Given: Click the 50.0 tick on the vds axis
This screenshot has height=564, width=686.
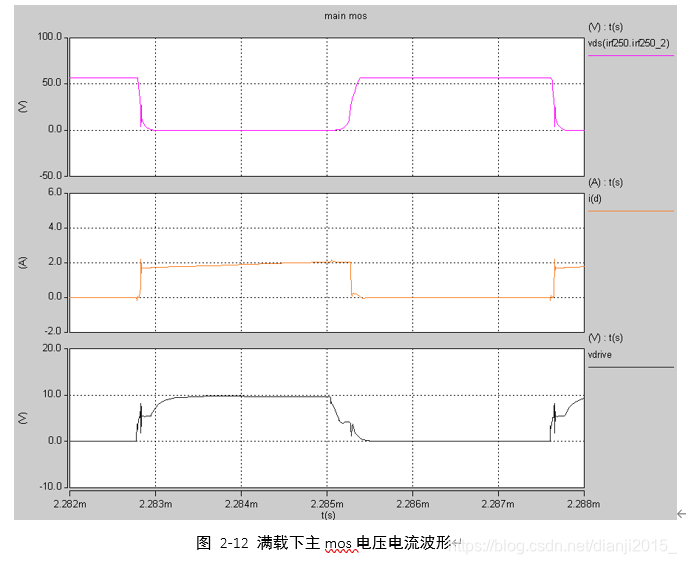Looking at the screenshot, I should pyautogui.click(x=52, y=83).
